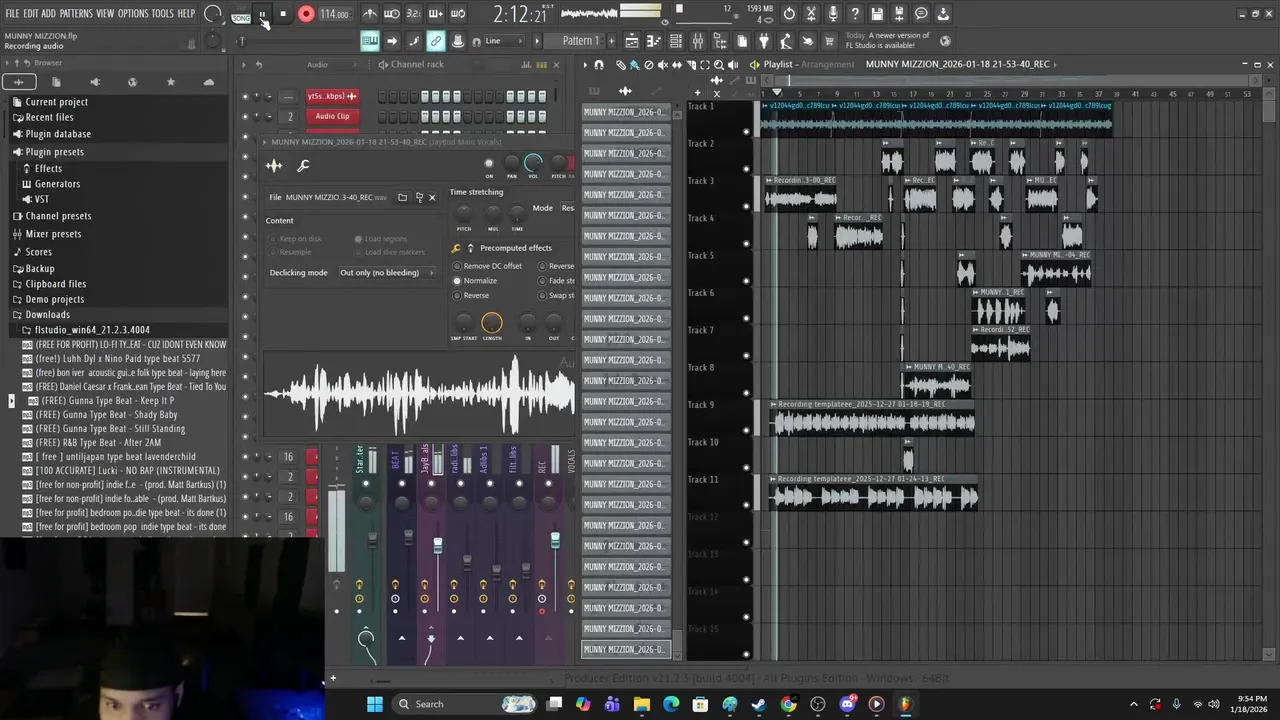Click the stop button in transport
Image resolution: width=1280 pixels, height=720 pixels.
(283, 14)
